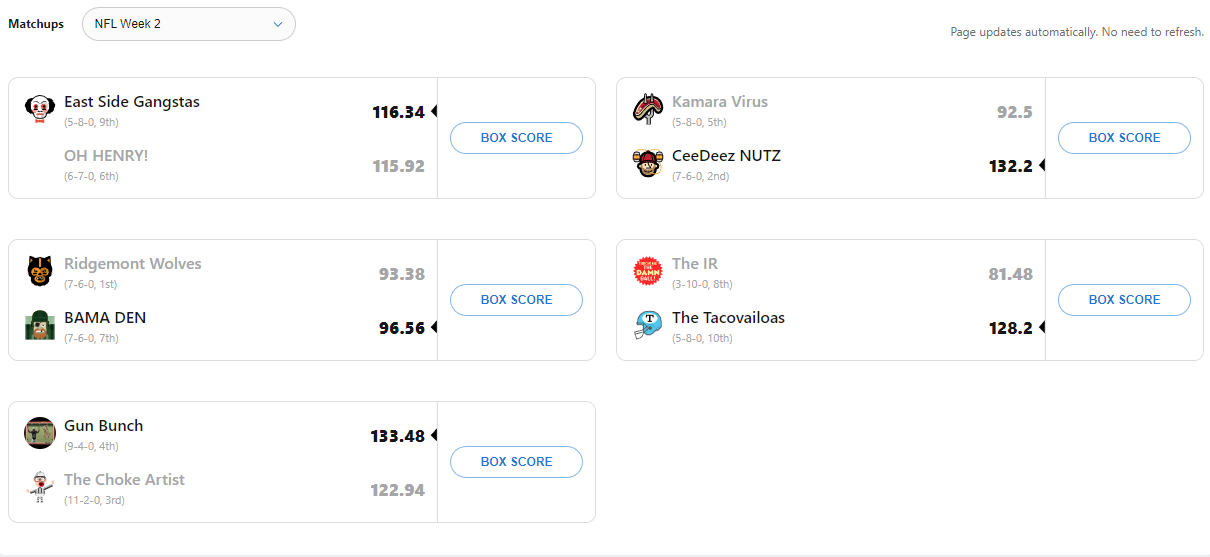Open box score for East Side Gangstas matchup

pyautogui.click(x=516, y=138)
